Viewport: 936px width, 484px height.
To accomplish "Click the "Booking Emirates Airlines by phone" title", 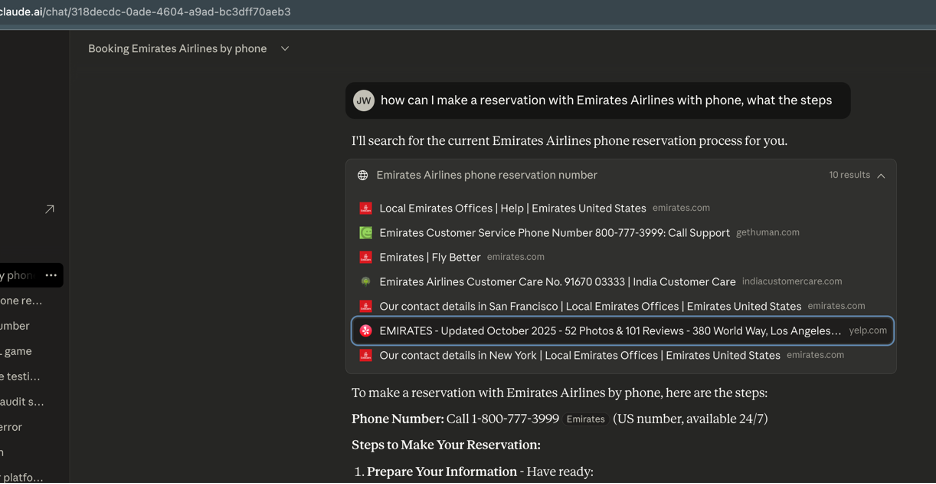I will coord(177,48).
